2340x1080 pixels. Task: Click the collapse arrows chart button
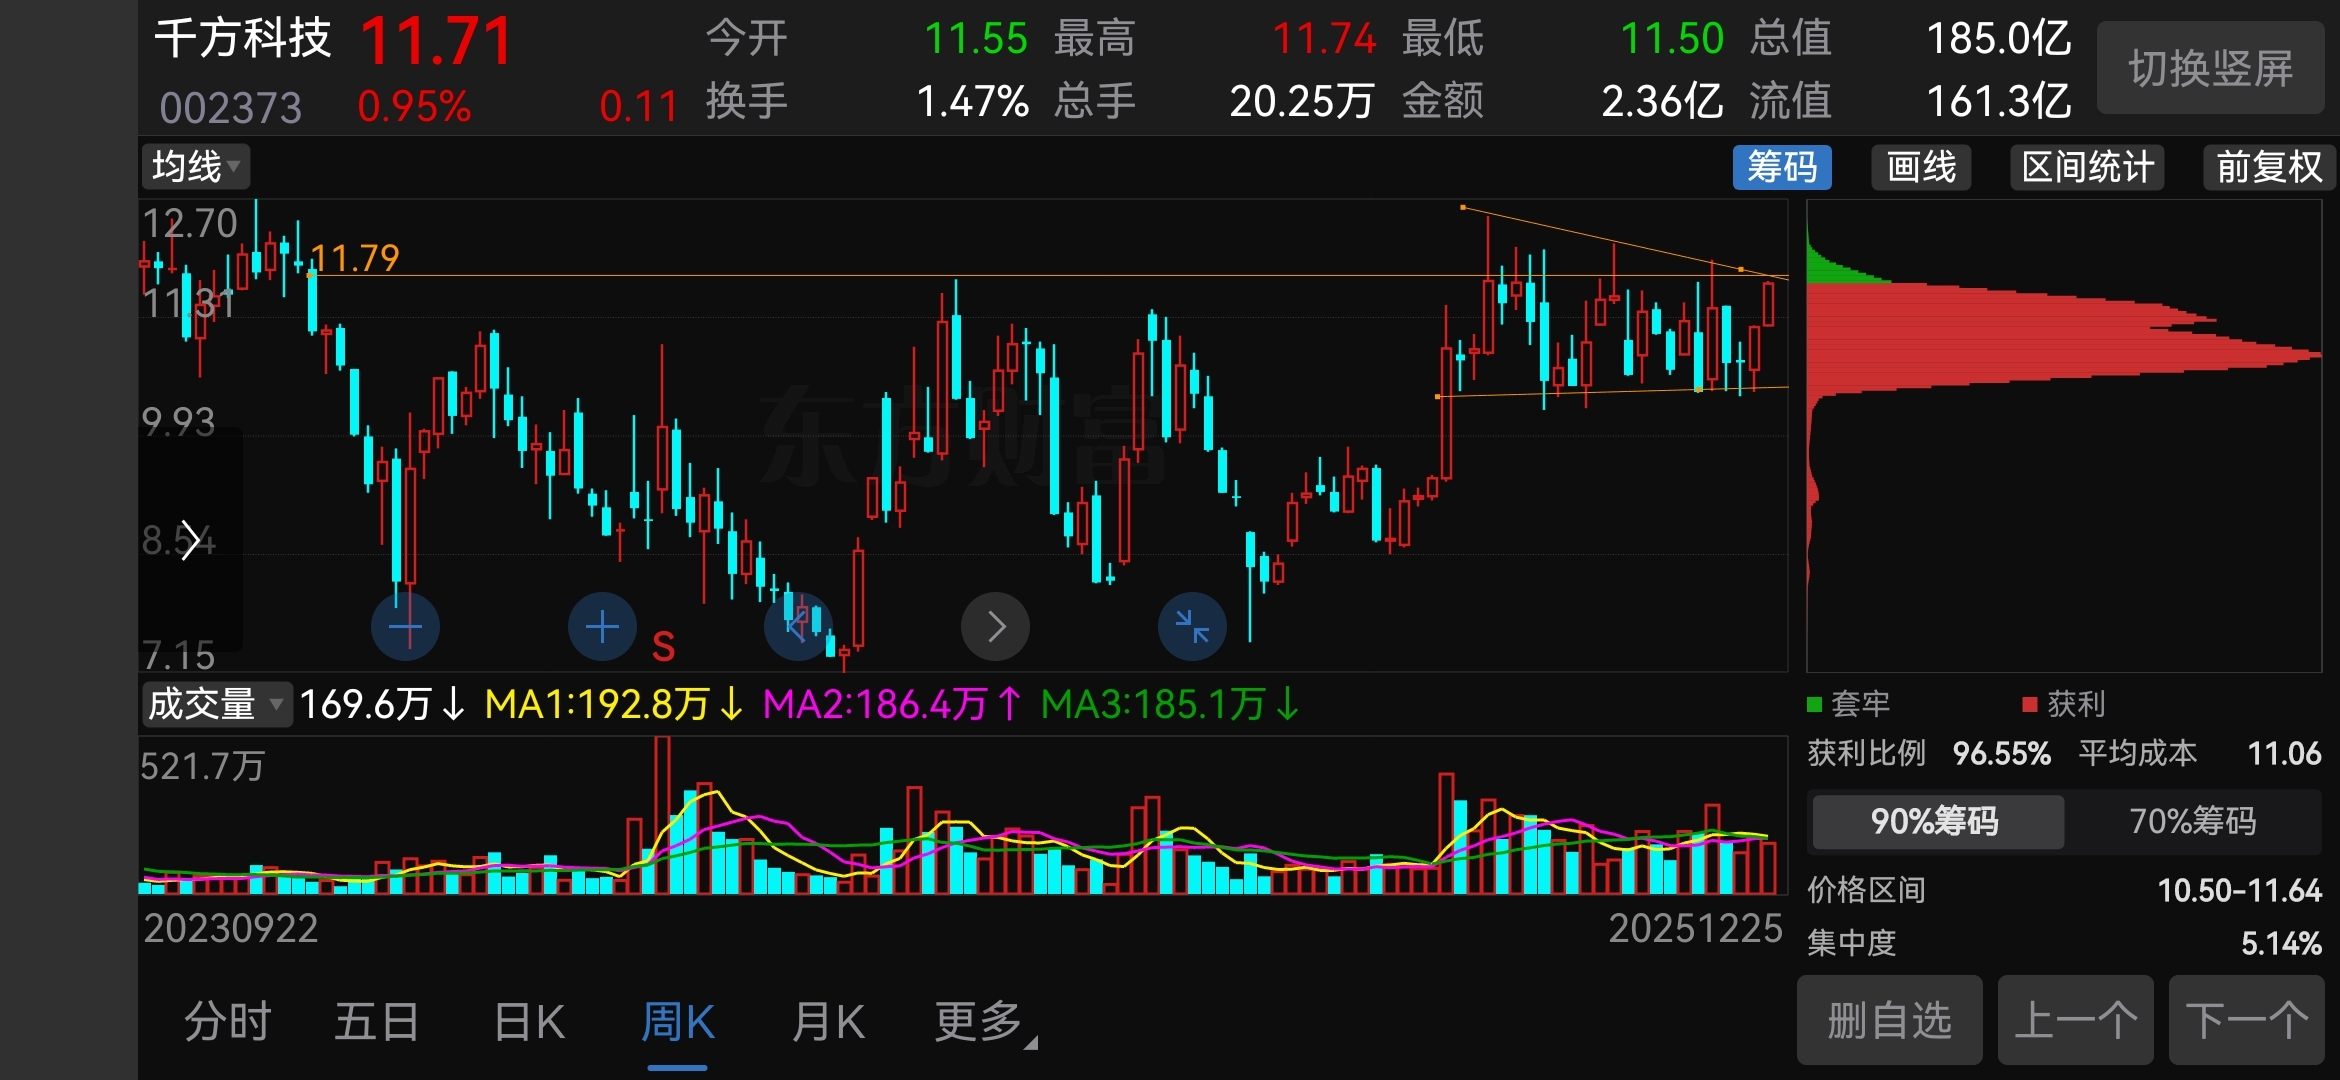tap(1192, 627)
